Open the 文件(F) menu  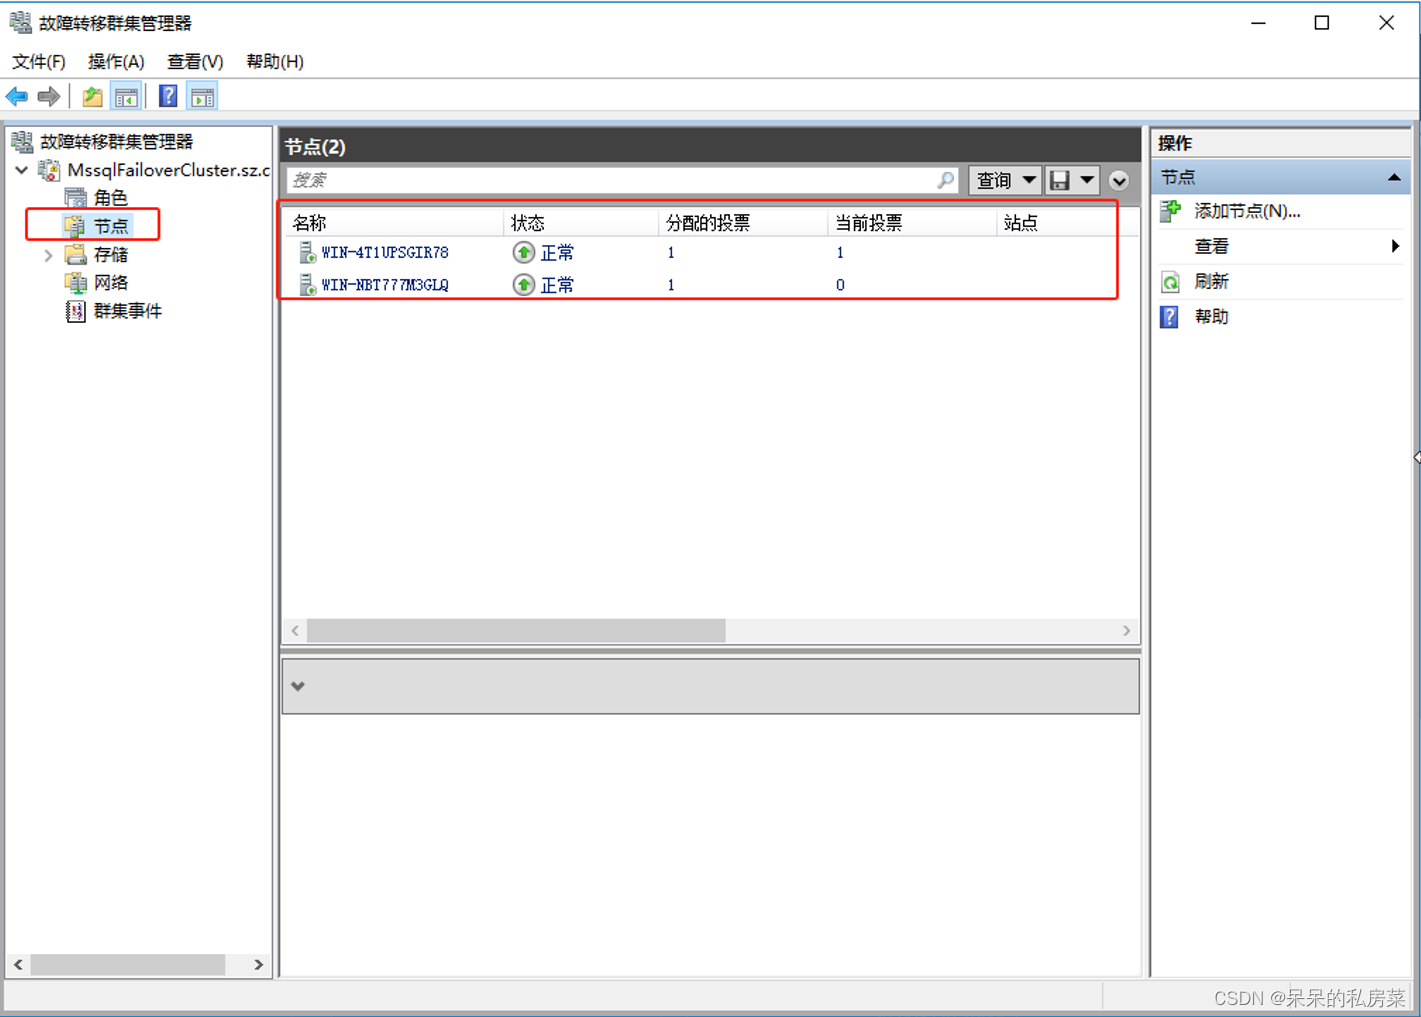click(39, 62)
